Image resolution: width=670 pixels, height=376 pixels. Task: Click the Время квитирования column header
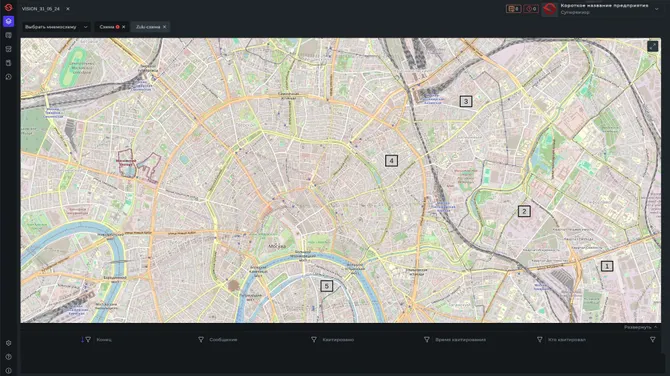[460, 340]
